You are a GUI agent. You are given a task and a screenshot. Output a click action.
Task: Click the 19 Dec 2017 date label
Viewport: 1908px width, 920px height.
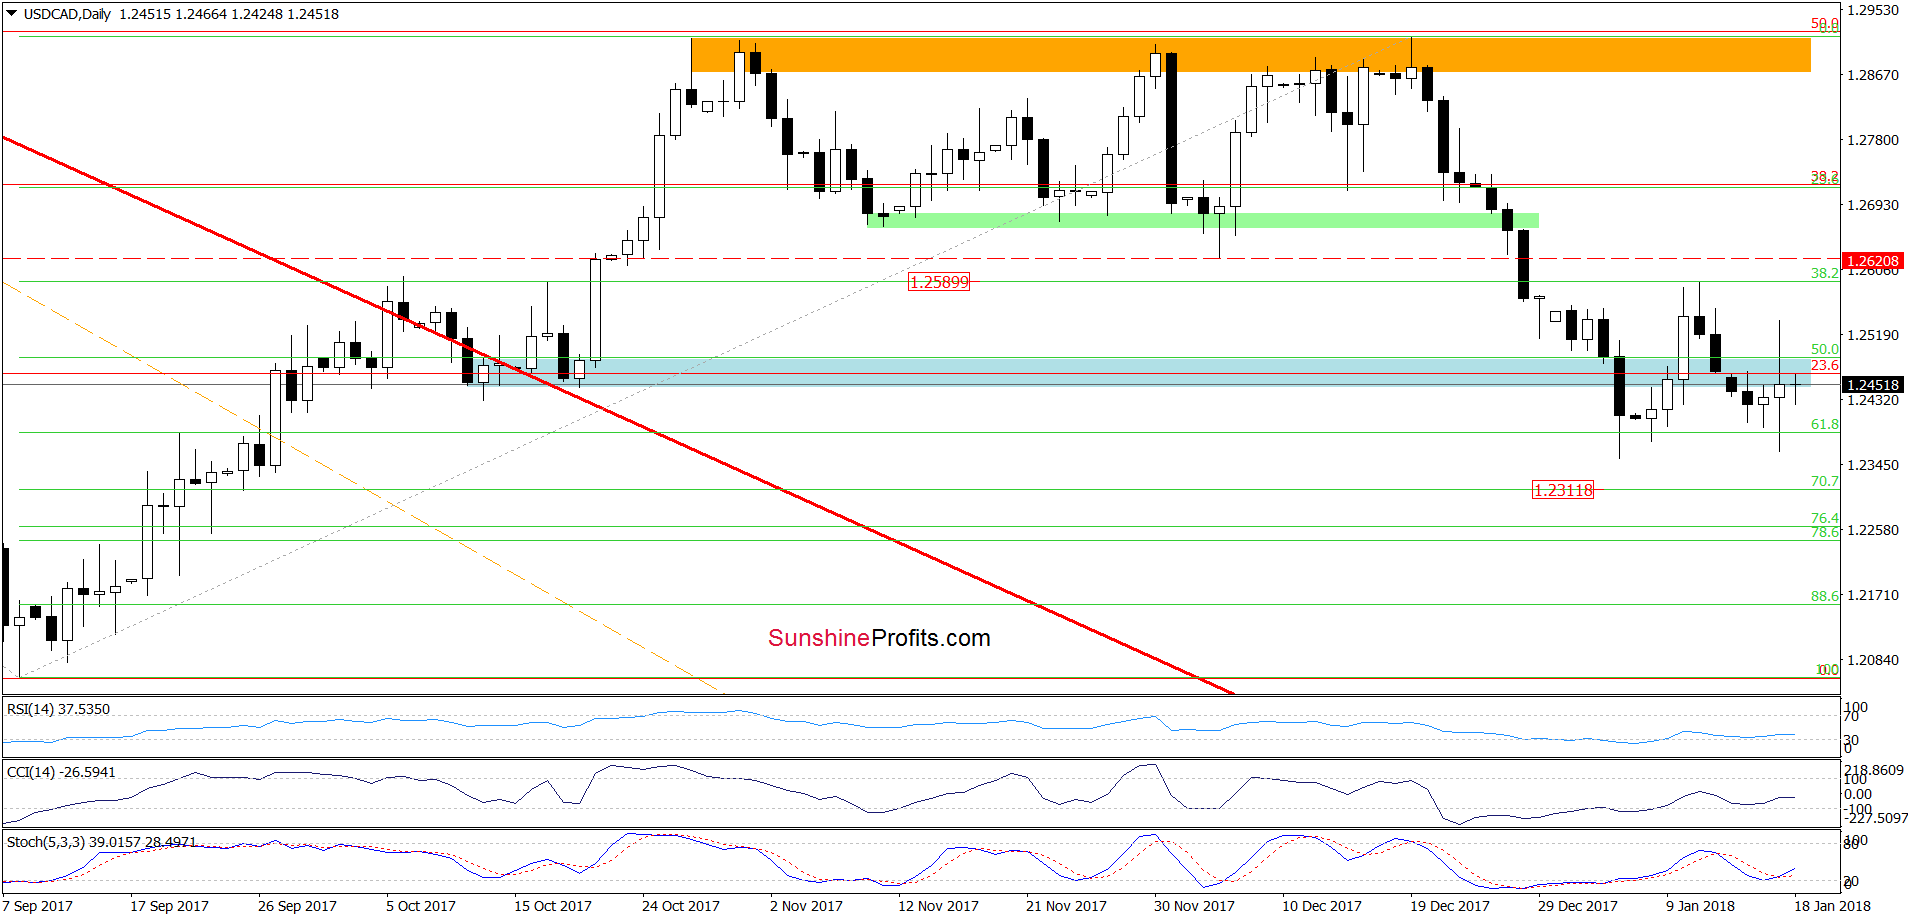click(1450, 906)
